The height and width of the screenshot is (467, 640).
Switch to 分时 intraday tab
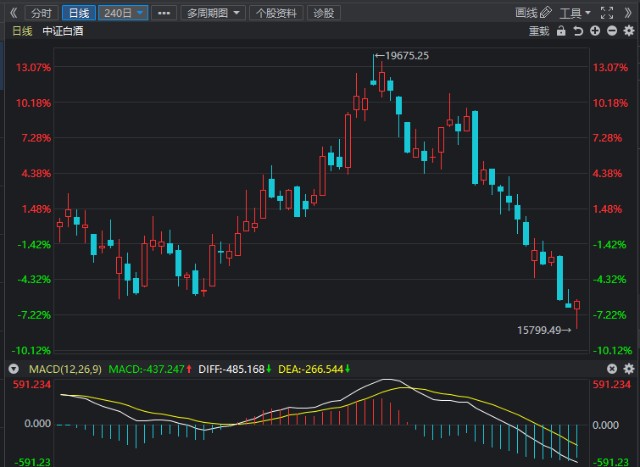[40, 13]
